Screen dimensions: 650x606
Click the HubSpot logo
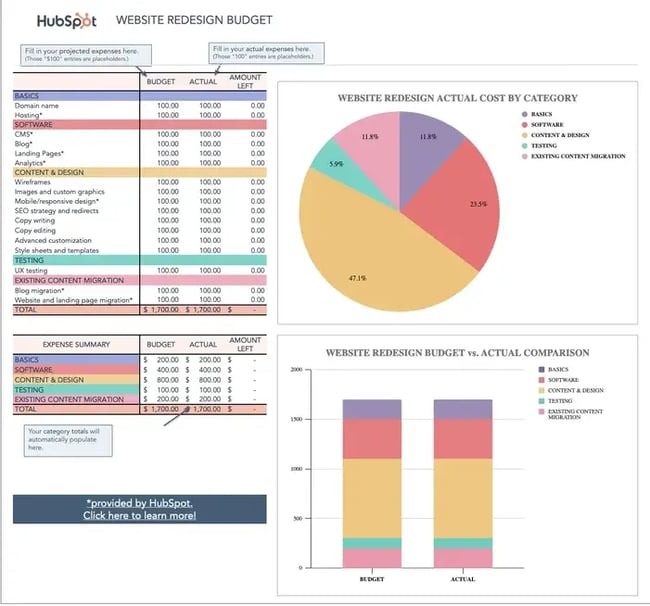[69, 20]
